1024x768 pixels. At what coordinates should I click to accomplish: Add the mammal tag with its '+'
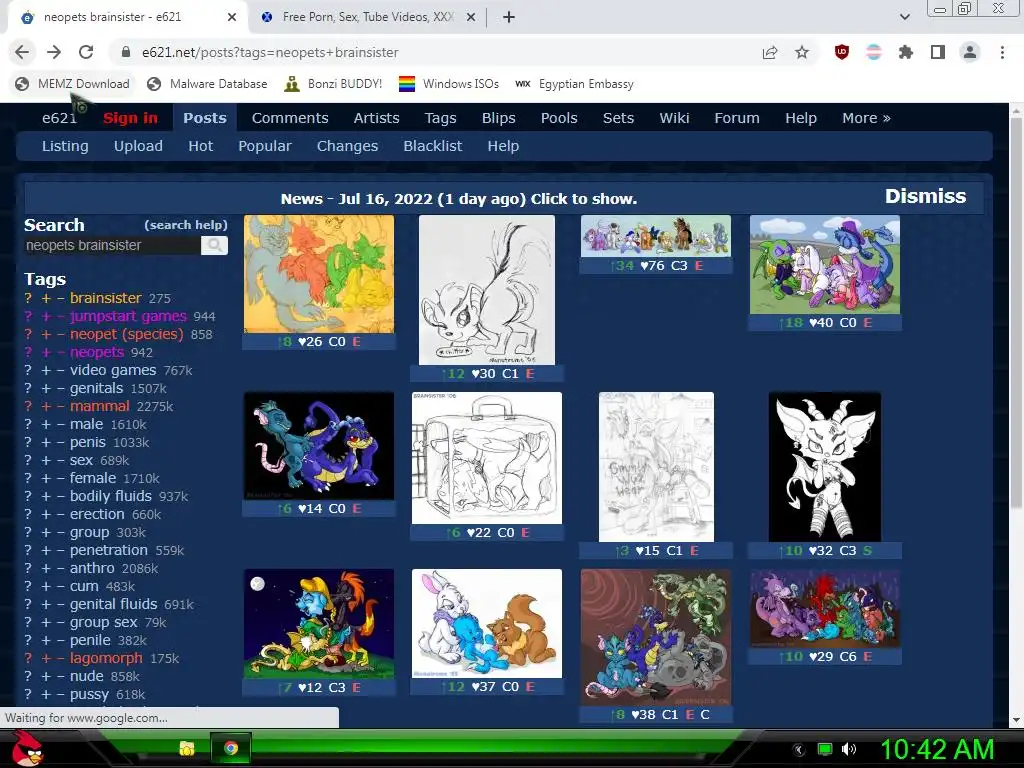(x=46, y=406)
